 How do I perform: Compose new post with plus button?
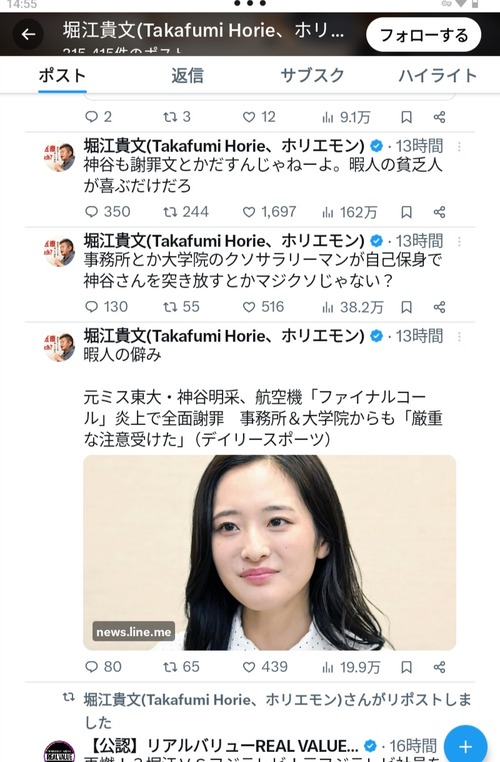466,746
